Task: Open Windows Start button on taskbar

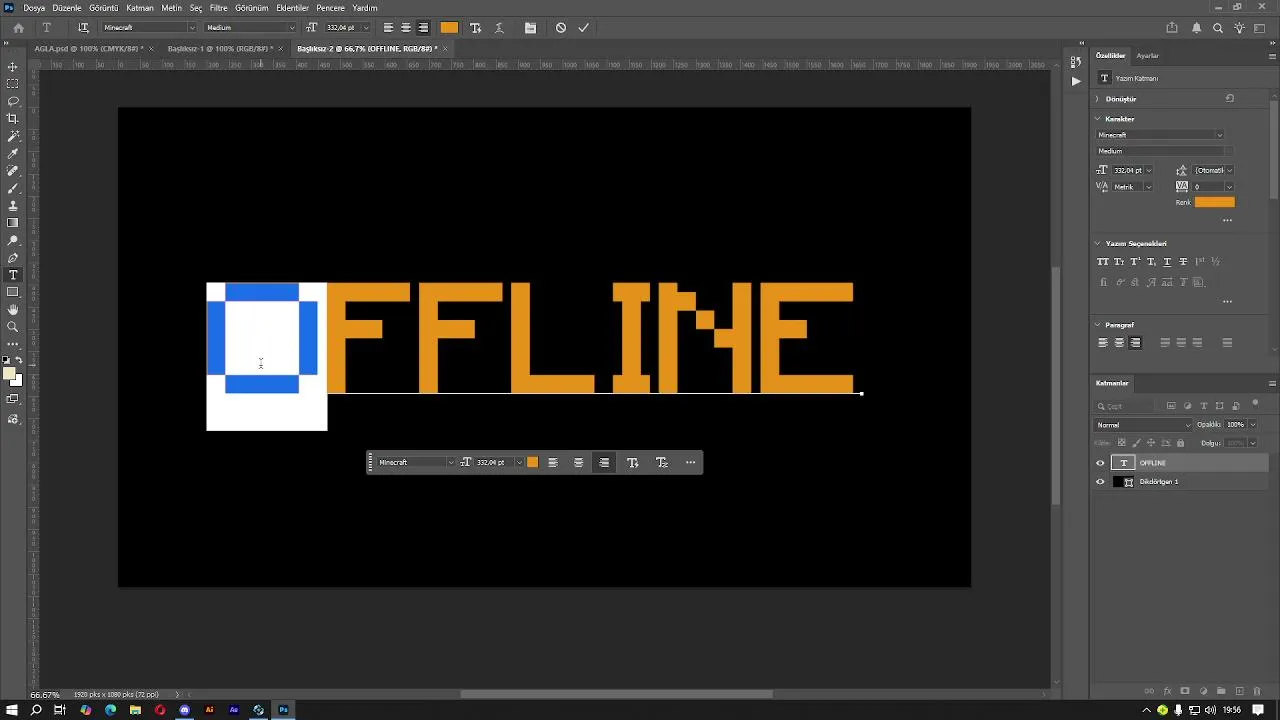Action: 12,710
